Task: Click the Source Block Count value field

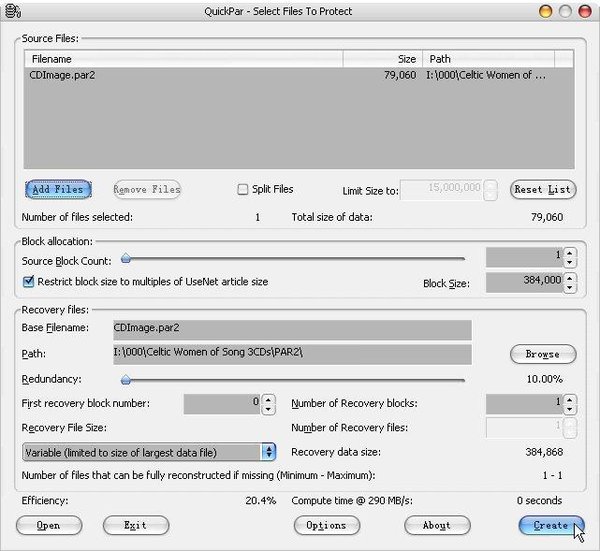Action: tap(524, 257)
